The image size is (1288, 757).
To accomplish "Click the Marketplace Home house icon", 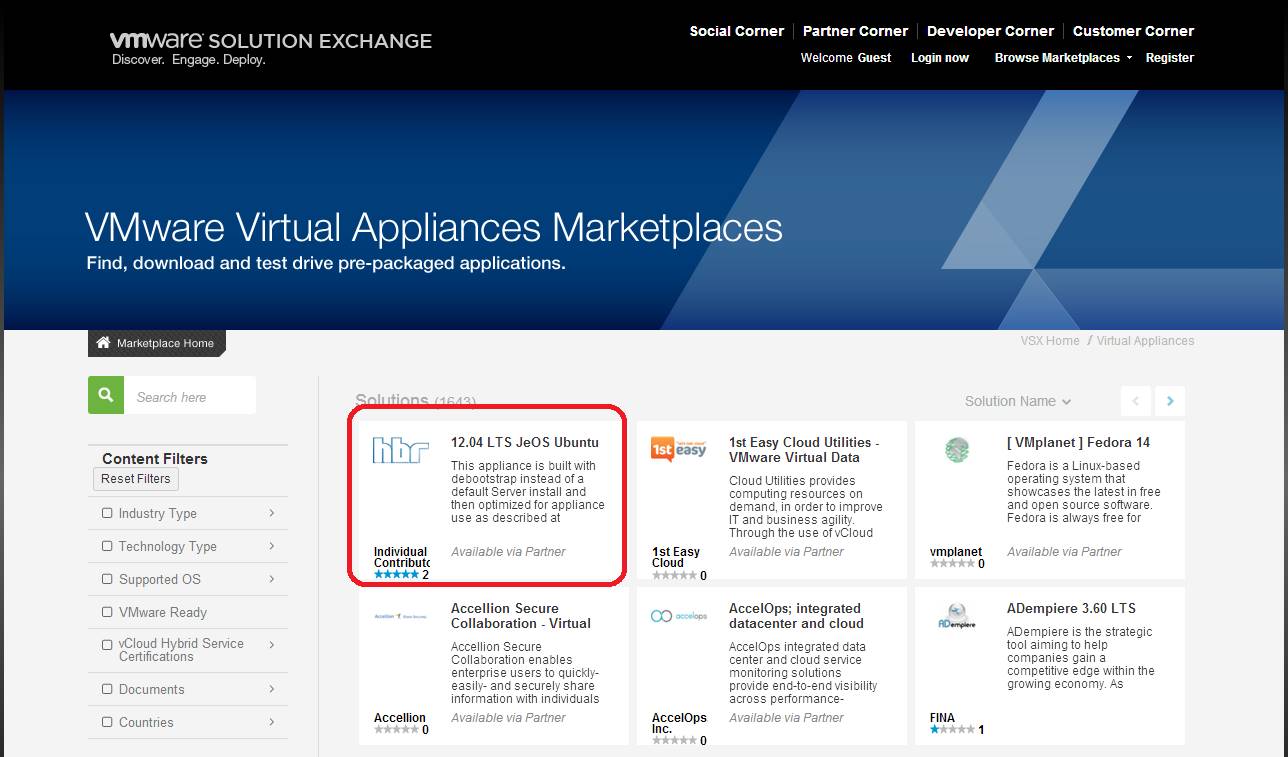I will coord(103,343).
